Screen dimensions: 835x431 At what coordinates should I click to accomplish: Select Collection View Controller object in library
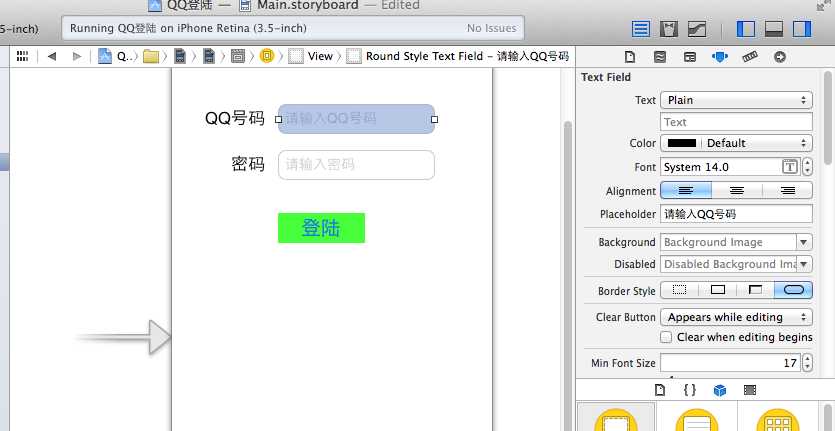pyautogui.click(x=778, y=419)
